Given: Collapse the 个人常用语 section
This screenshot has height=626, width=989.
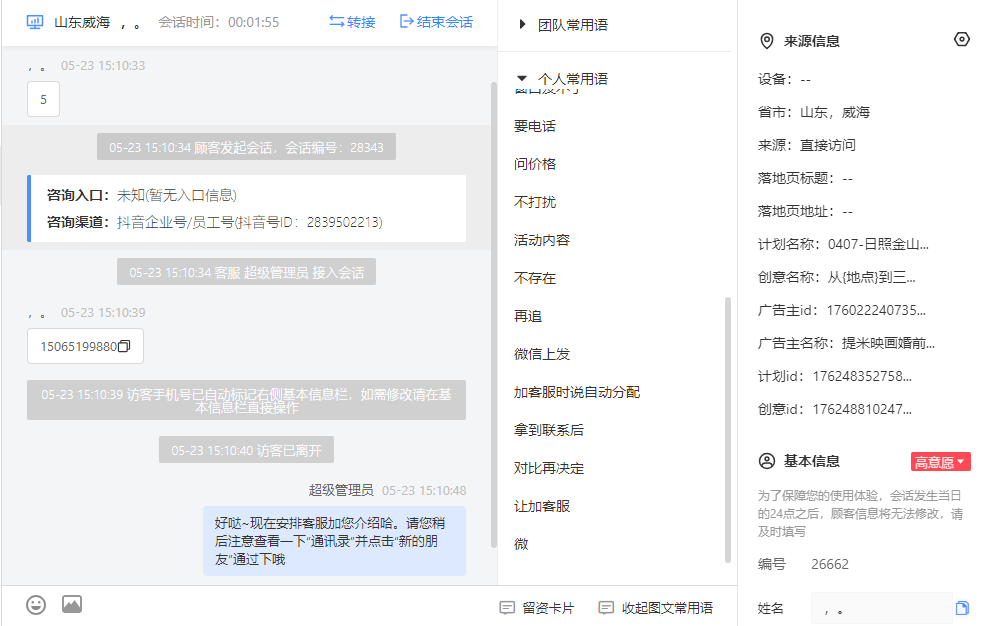Looking at the screenshot, I should [x=563, y=79].
